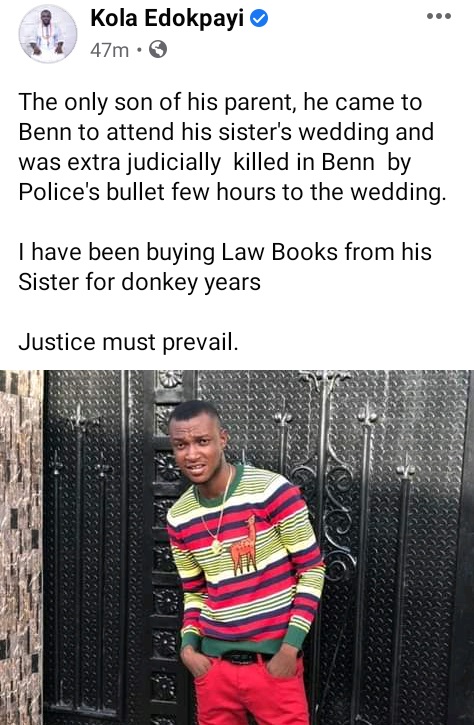This screenshot has height=725, width=474.
Task: Open Kola Edokpayi's profile picture
Action: pyautogui.click(x=48, y=33)
